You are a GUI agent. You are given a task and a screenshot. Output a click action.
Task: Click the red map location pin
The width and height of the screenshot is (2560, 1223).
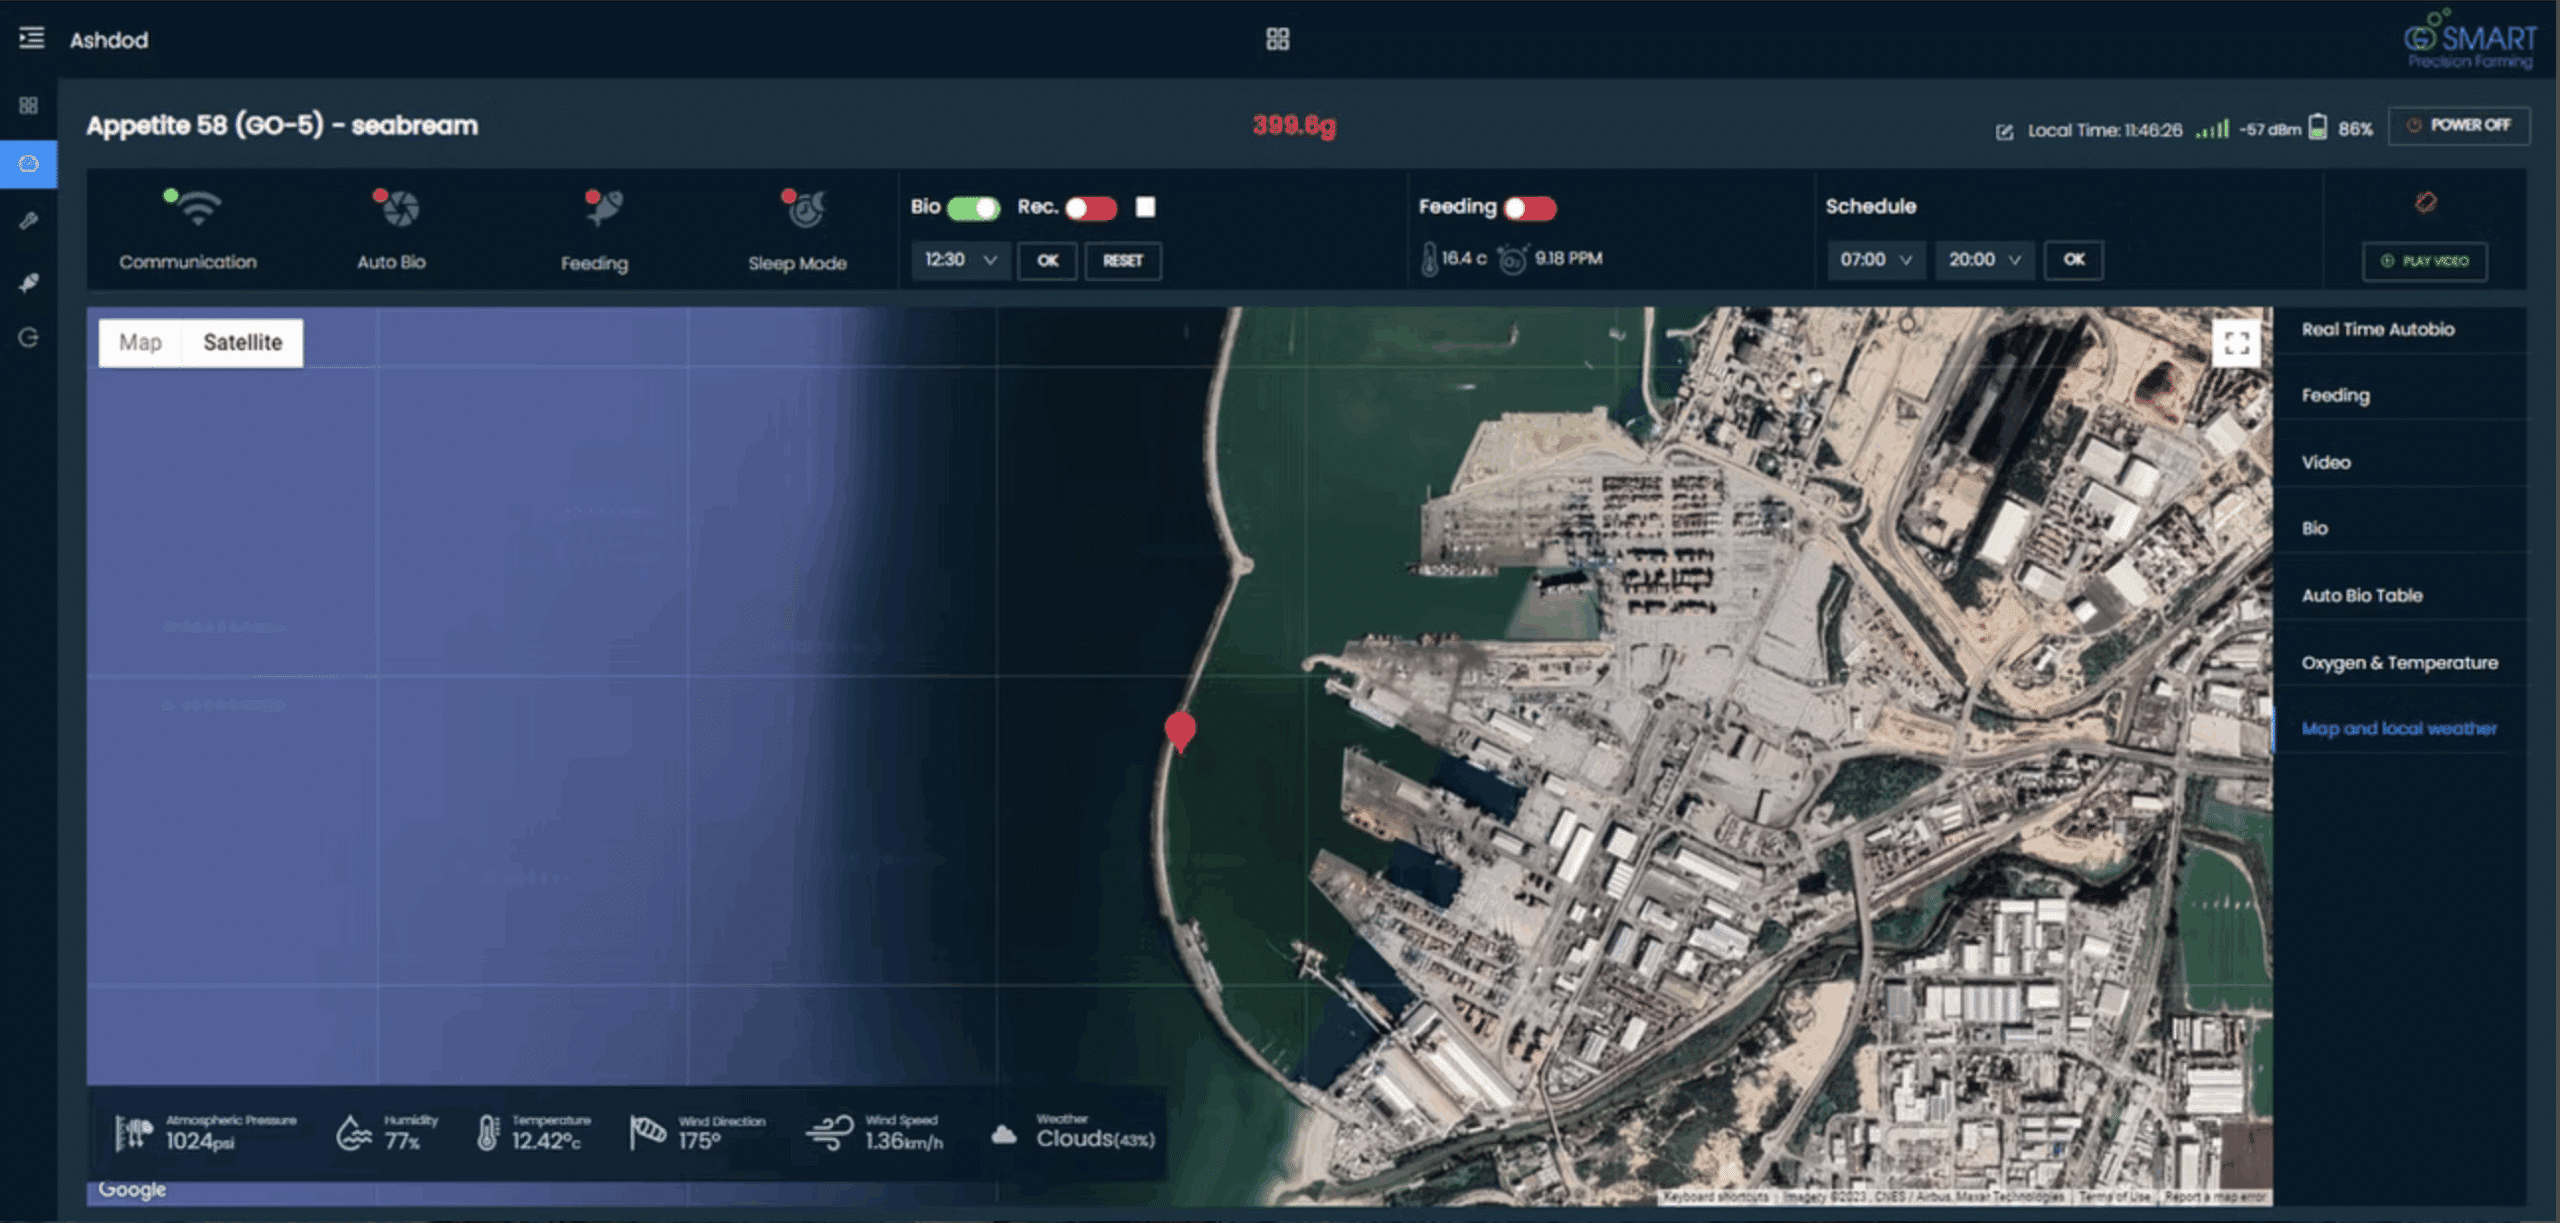coord(1180,730)
